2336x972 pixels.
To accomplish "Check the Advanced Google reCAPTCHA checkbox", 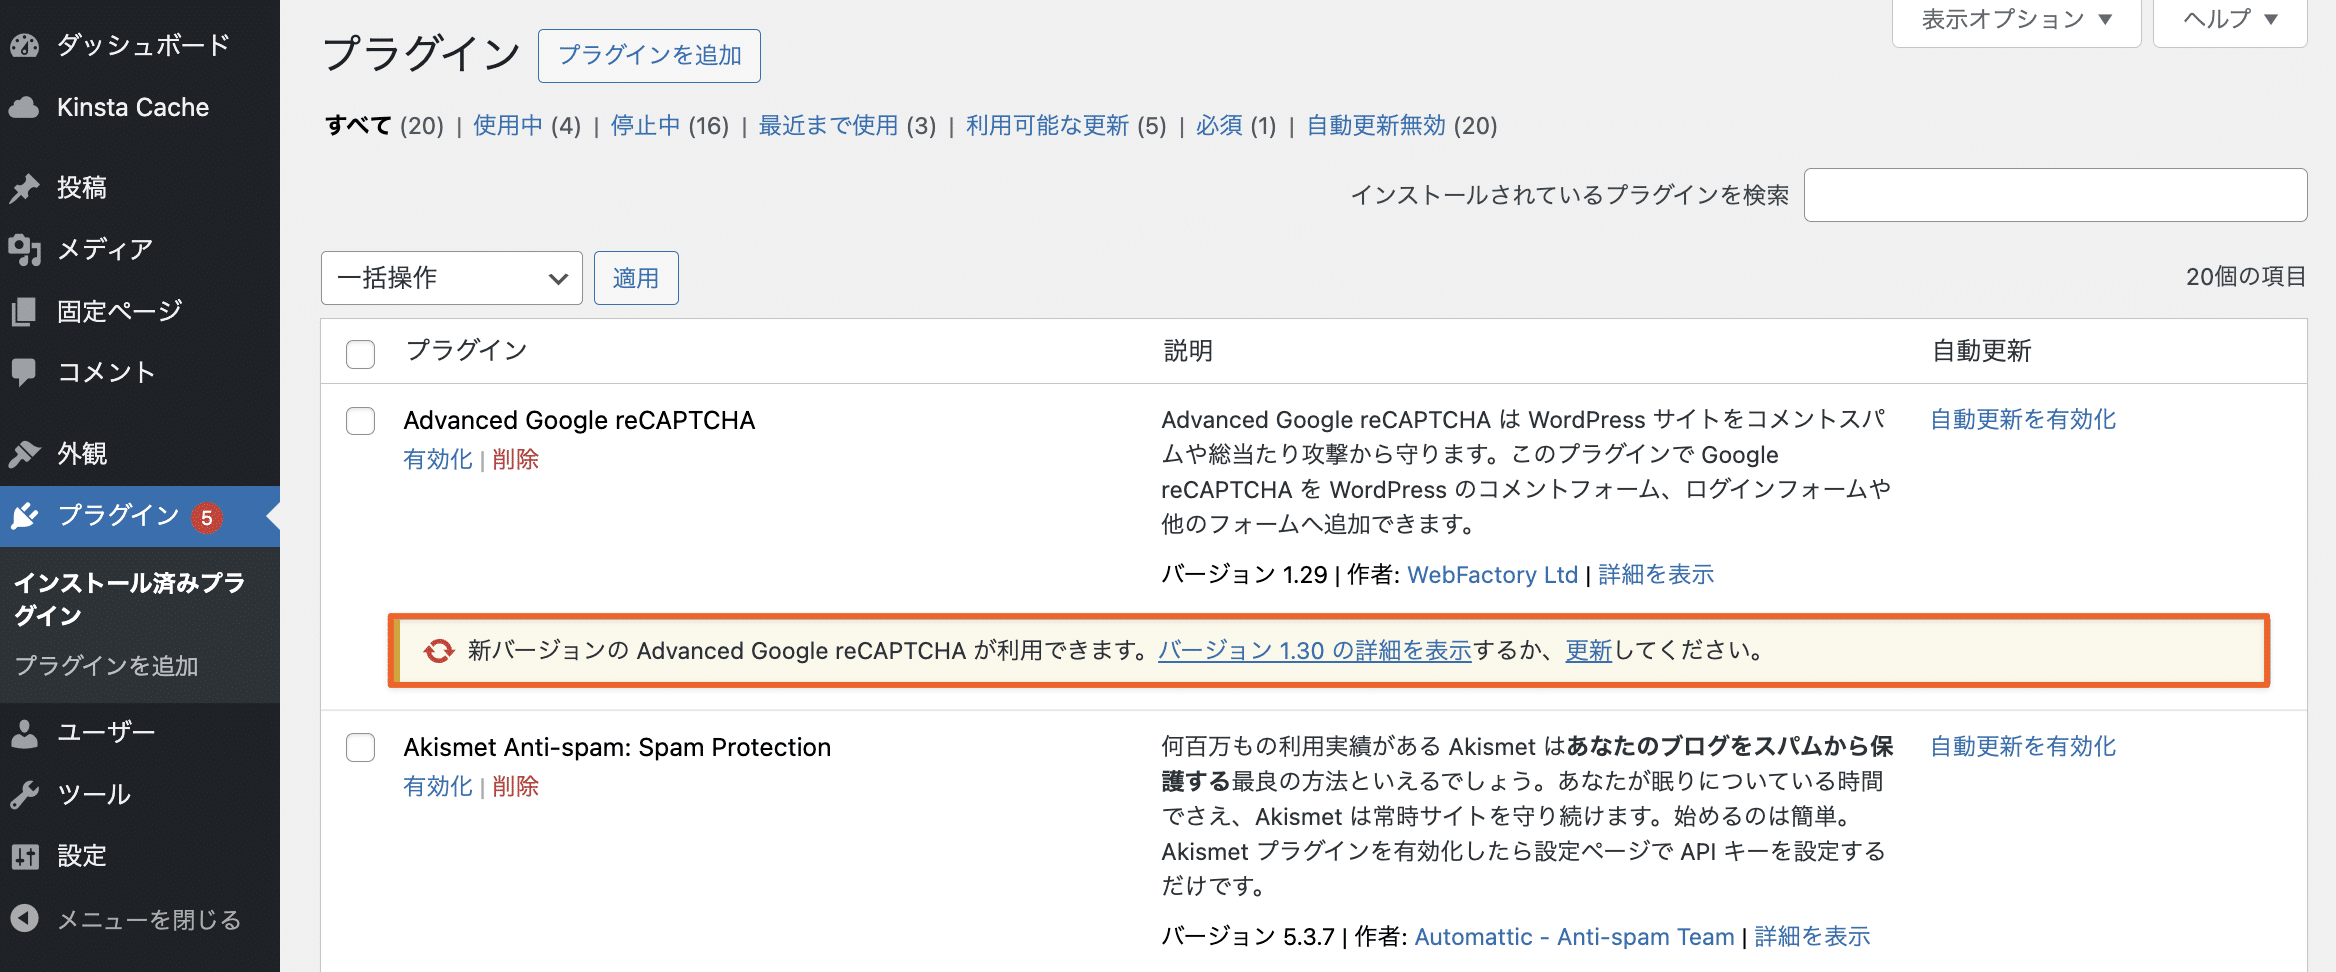I will point(360,421).
